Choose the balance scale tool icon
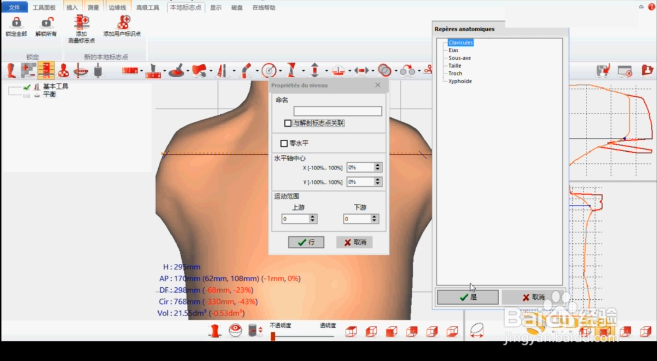This screenshot has height=361, width=657. coord(338,70)
